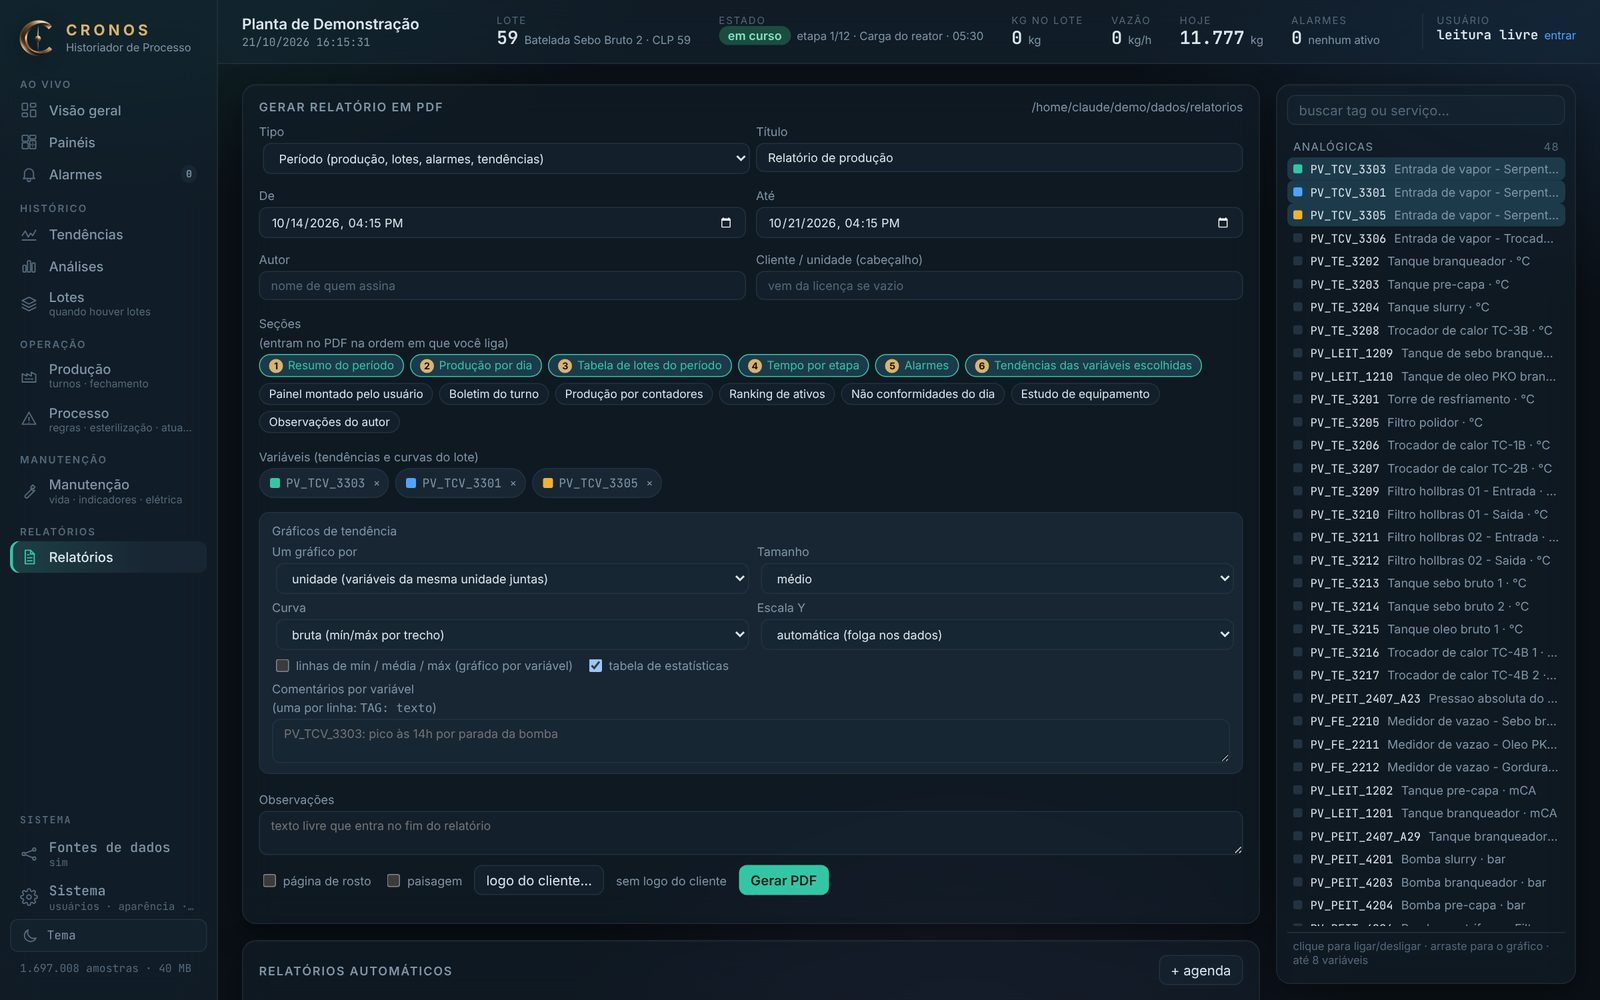Click the moon icon on Tema
This screenshot has width=1600, height=1000.
pyautogui.click(x=30, y=936)
